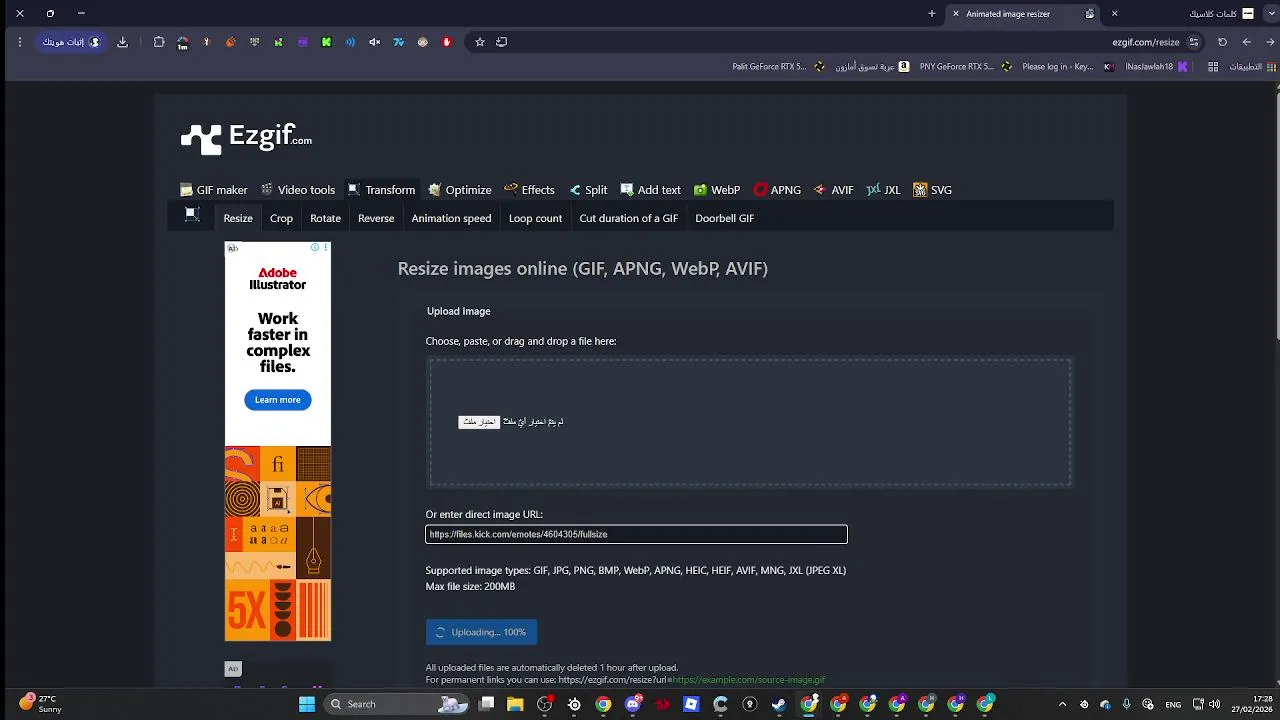
Task: Open the extensions puzzle icon
Action: (x=158, y=42)
